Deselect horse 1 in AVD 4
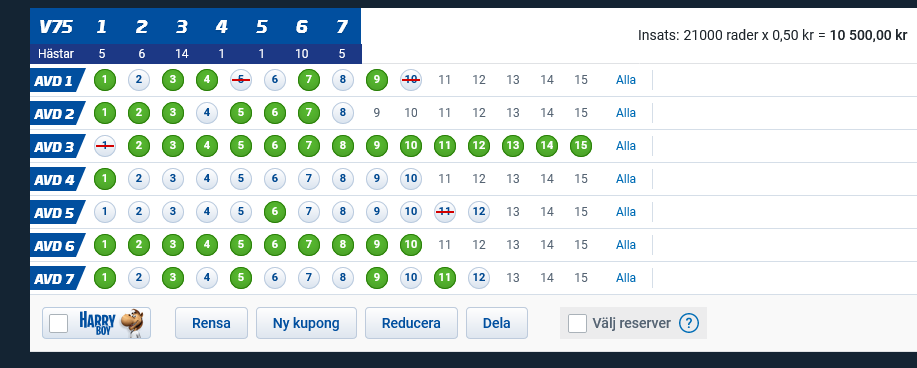The image size is (917, 368). 105,179
